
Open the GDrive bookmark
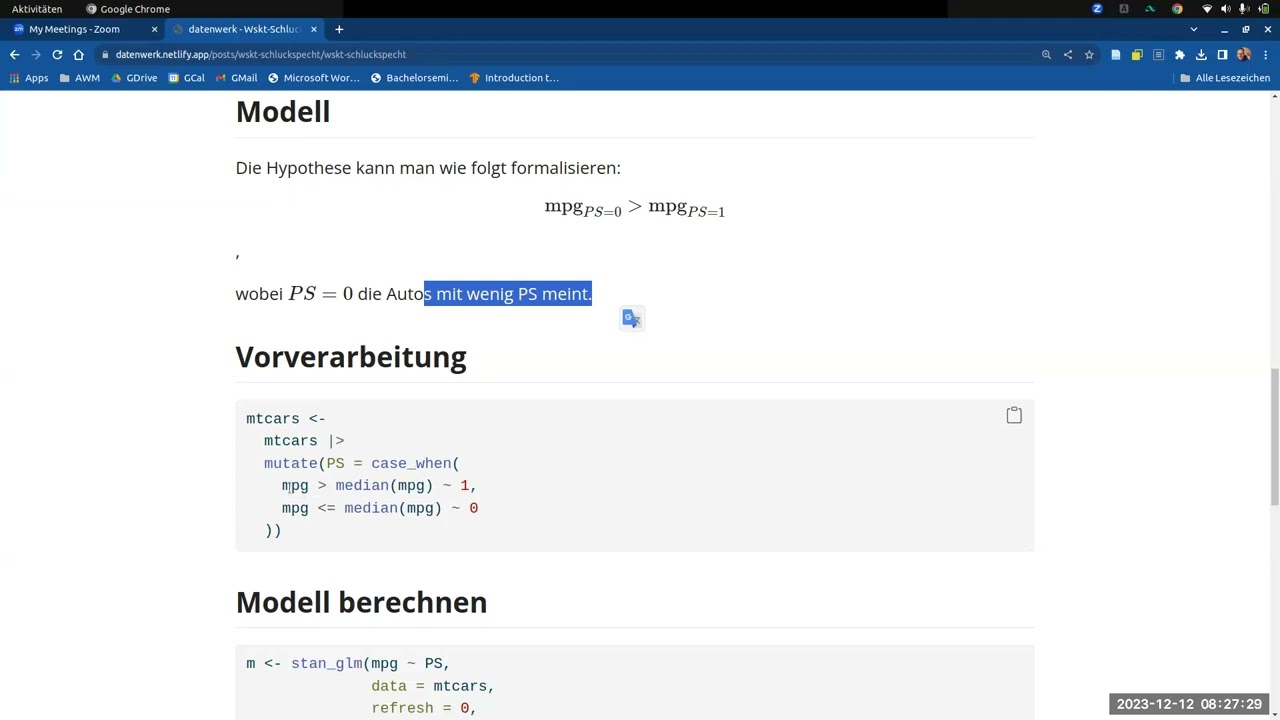click(x=134, y=78)
